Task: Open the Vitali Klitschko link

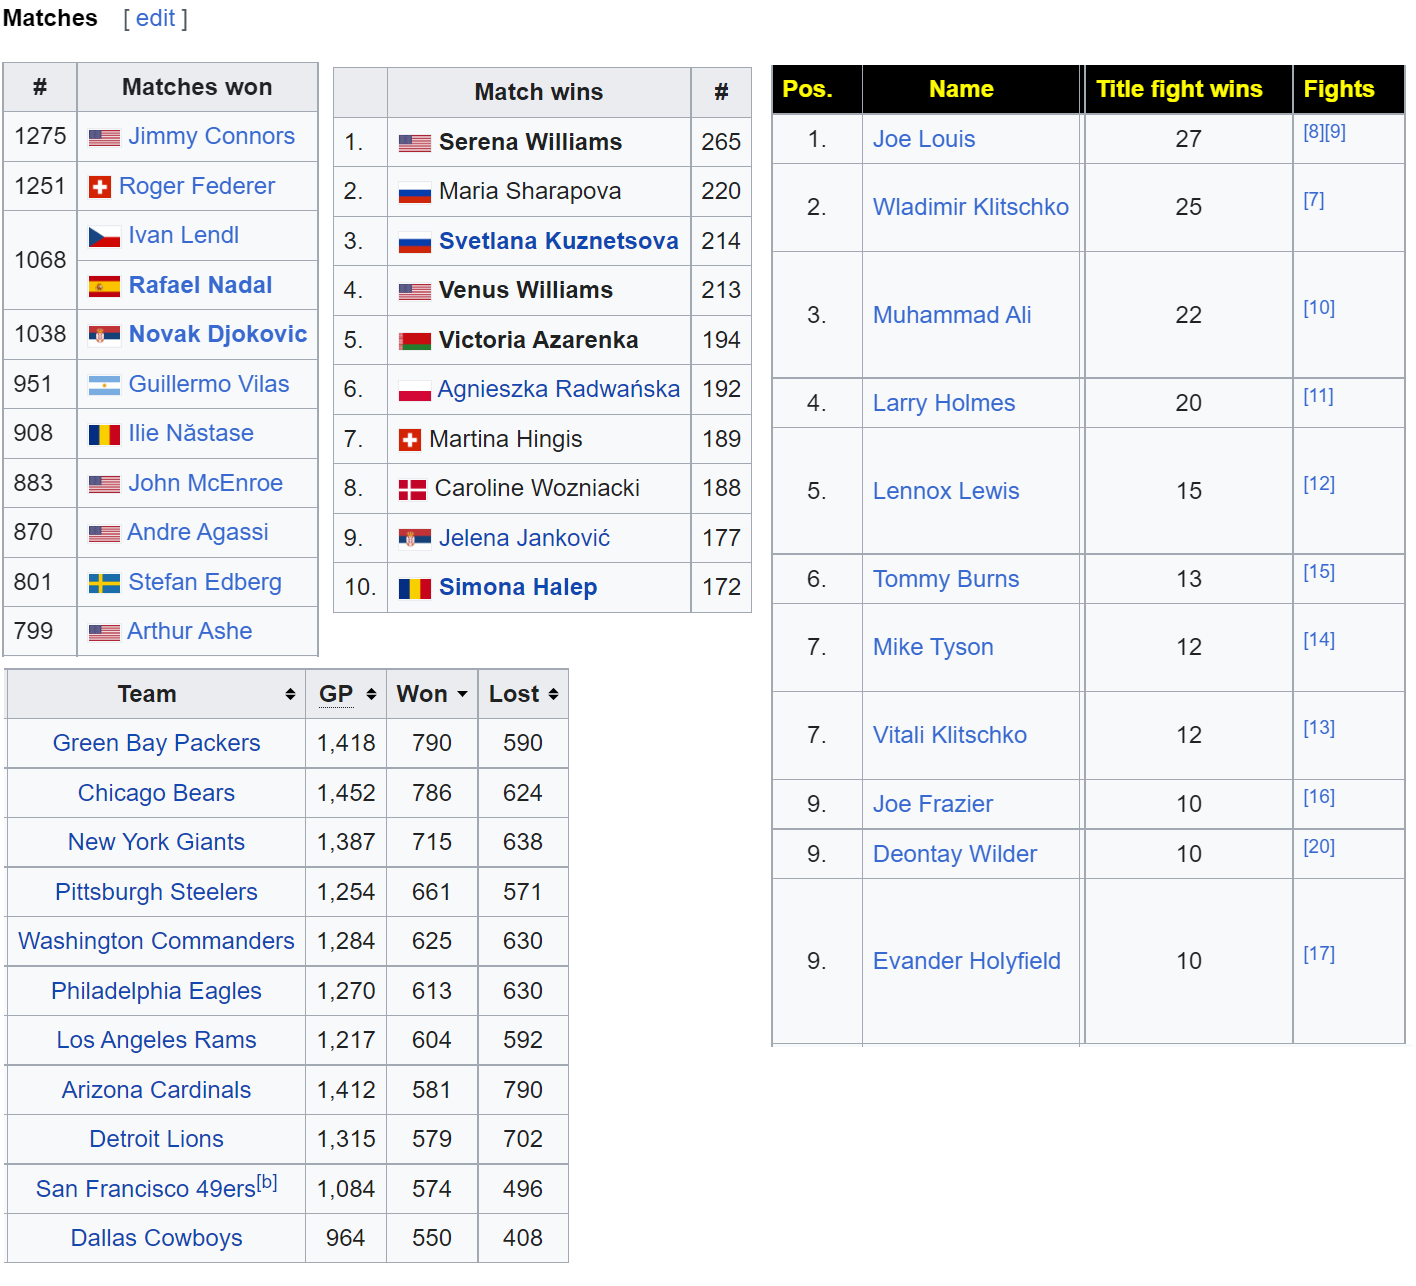Action: [x=950, y=735]
